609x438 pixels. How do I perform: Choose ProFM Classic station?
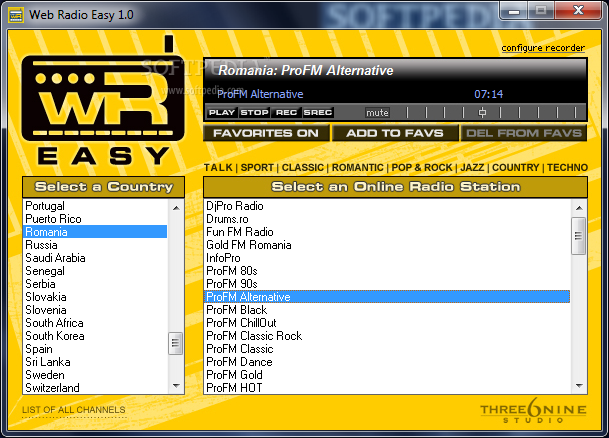[387, 349]
